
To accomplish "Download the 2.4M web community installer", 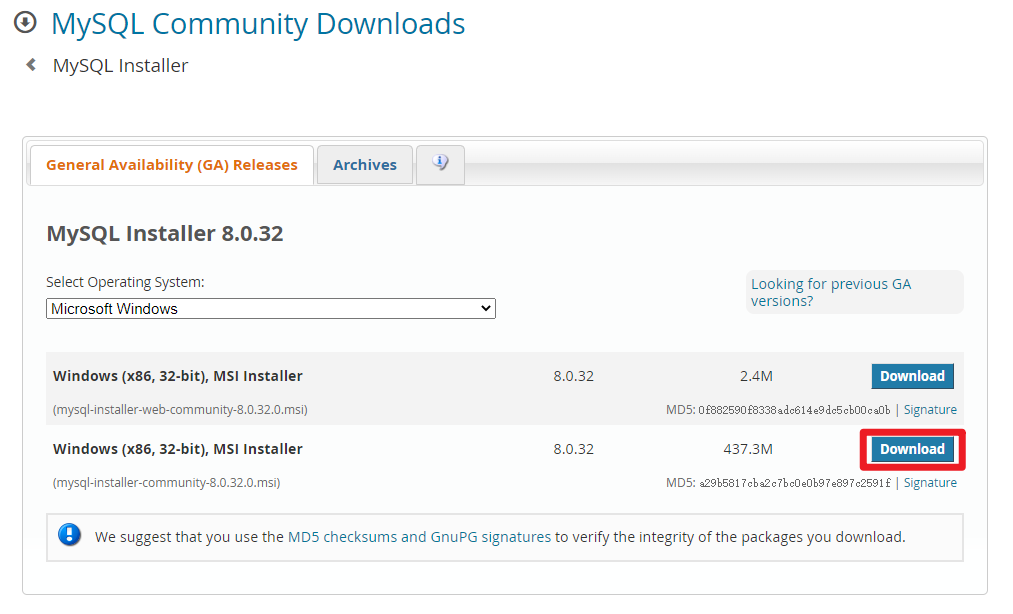I will [x=911, y=376].
